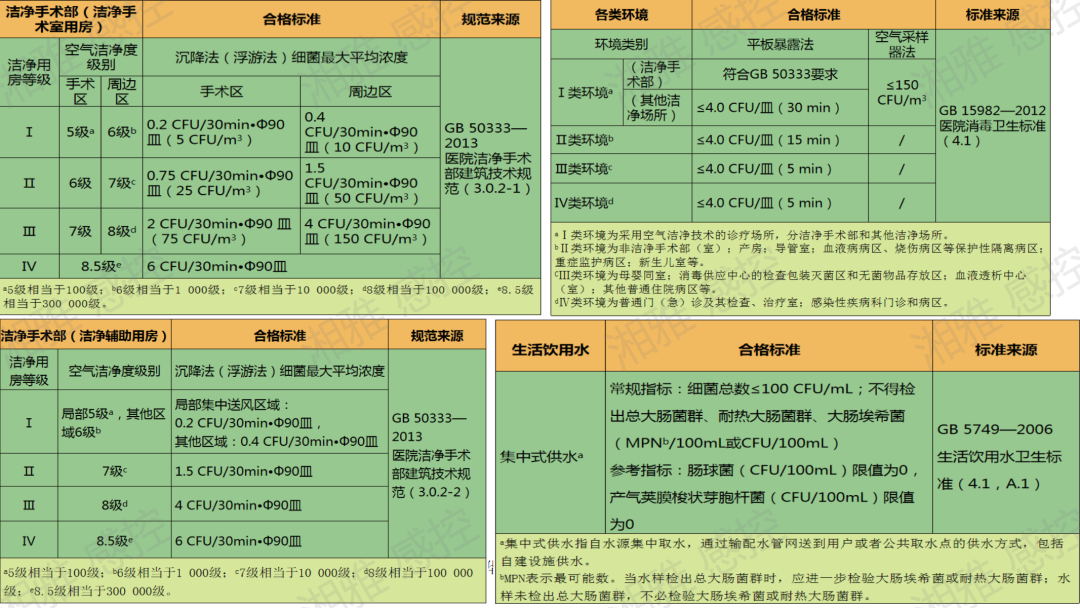Image resolution: width=1080 pixels, height=608 pixels.
Task: Click the 平板暴露法 column header
Action: (780, 45)
